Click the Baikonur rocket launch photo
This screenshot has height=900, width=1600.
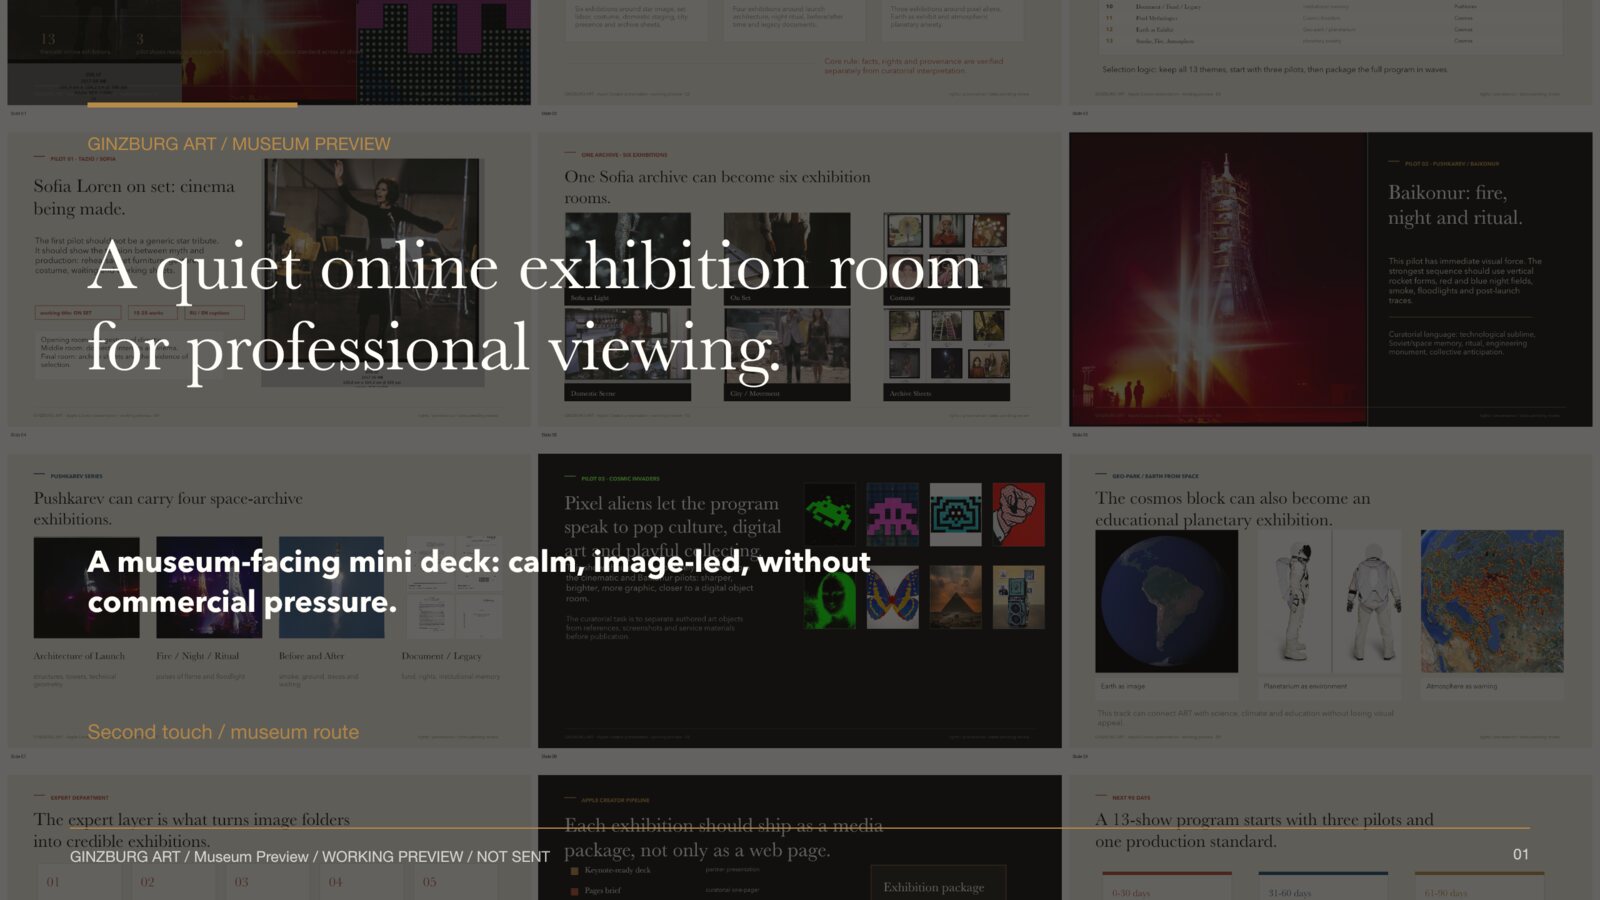point(1218,280)
